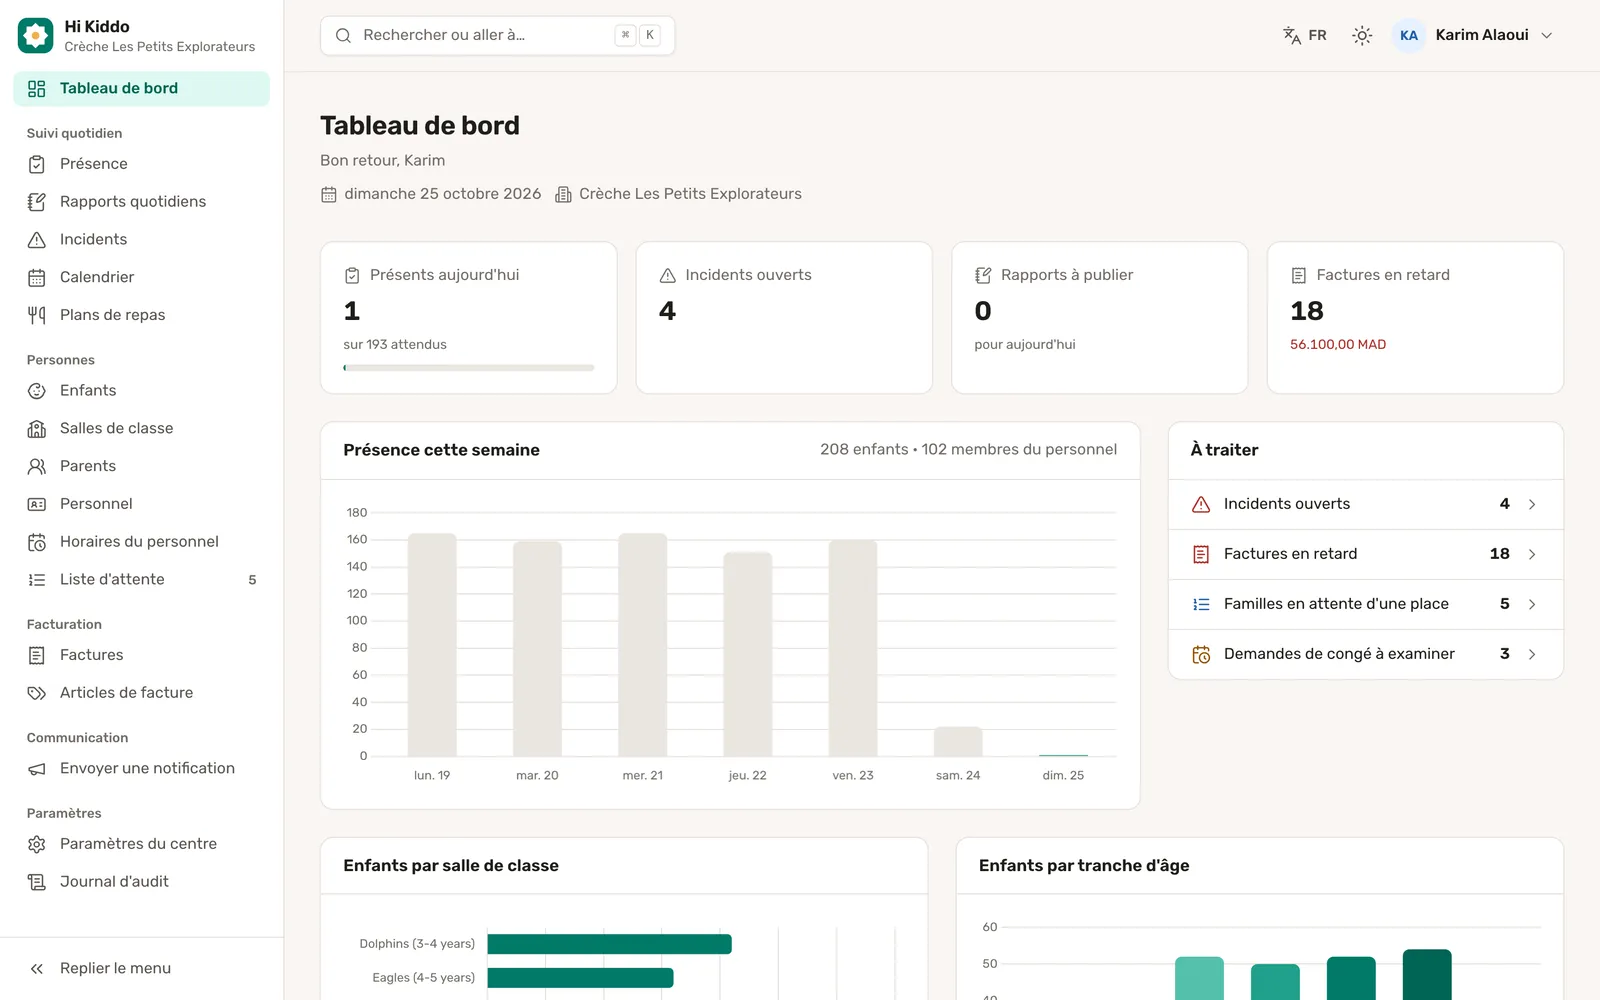Click the attendance progress bar under 193 attendus
Viewport: 1600px width, 1000px height.
[468, 368]
